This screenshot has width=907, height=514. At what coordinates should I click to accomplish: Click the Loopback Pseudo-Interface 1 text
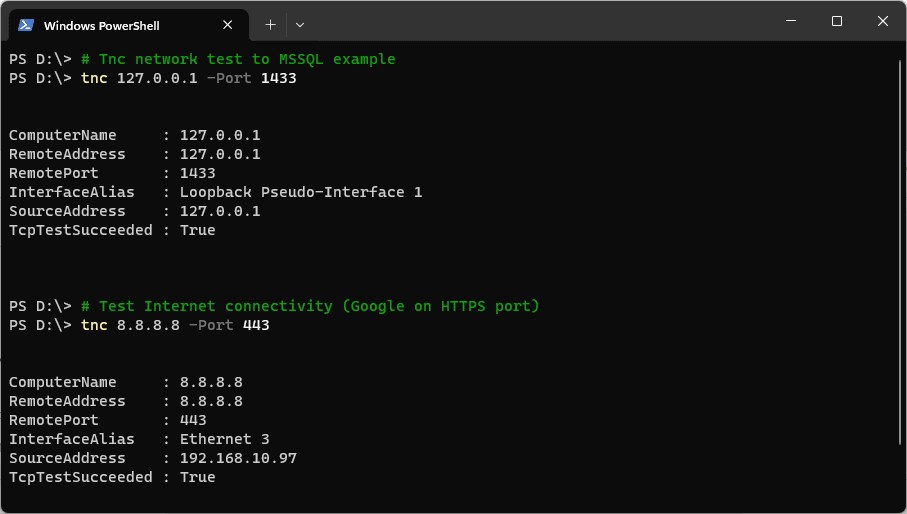(300, 192)
